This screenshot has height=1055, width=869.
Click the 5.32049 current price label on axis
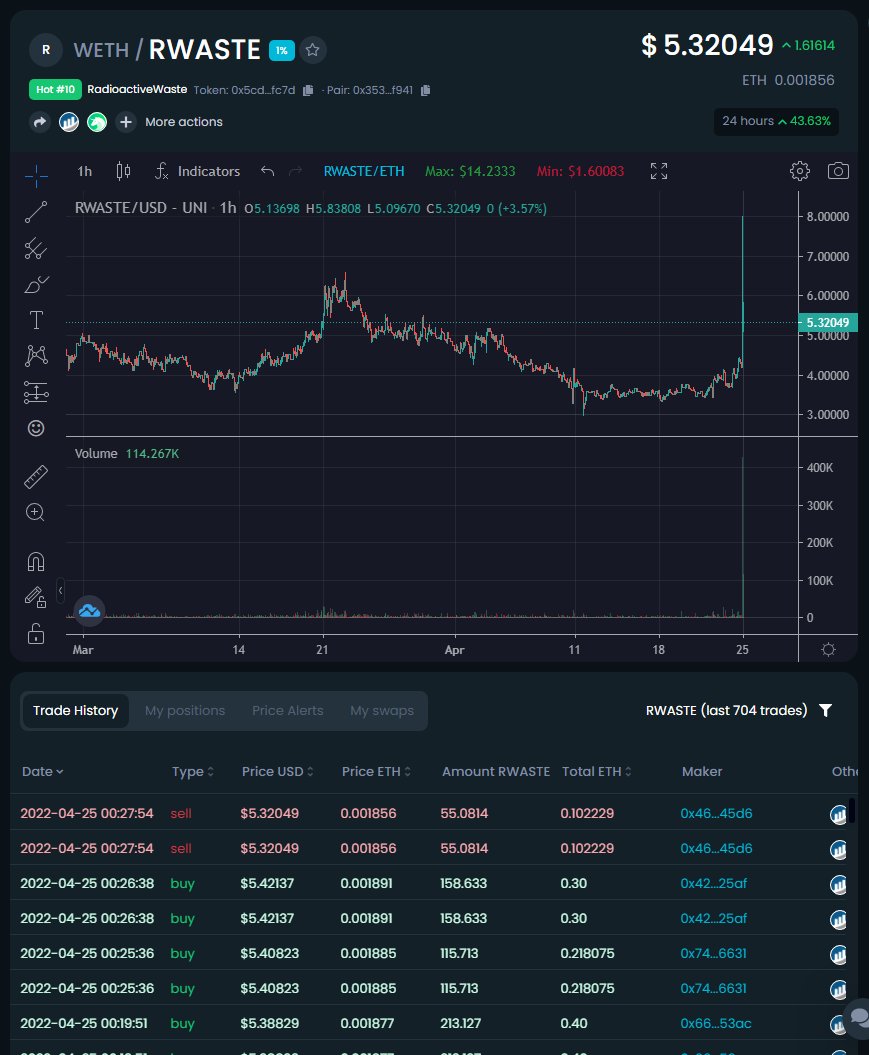[827, 322]
